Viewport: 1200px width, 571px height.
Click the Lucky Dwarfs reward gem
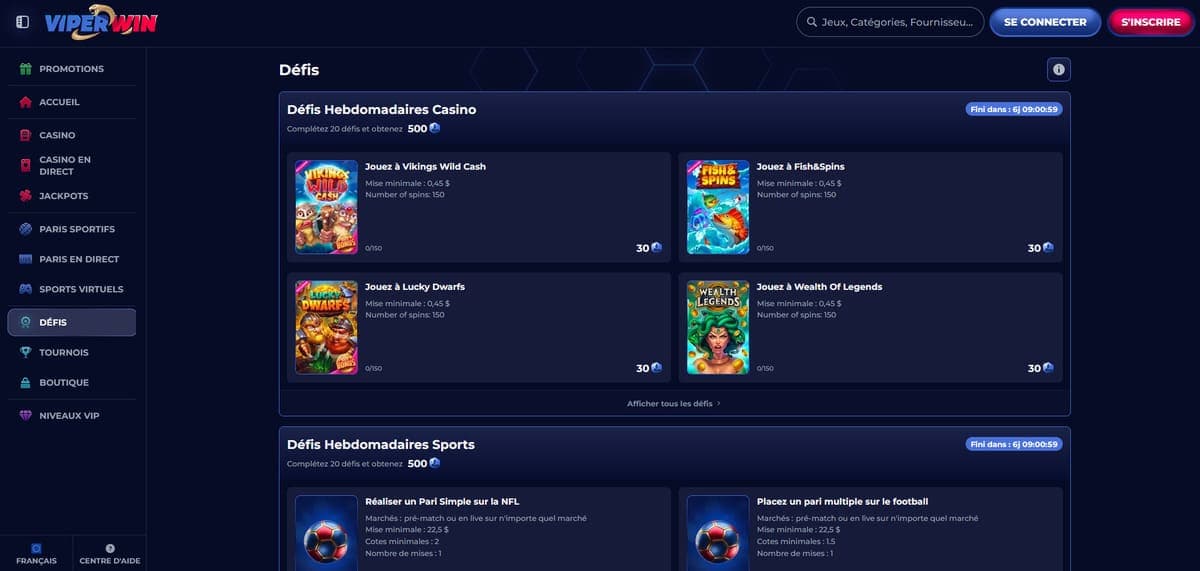(657, 368)
